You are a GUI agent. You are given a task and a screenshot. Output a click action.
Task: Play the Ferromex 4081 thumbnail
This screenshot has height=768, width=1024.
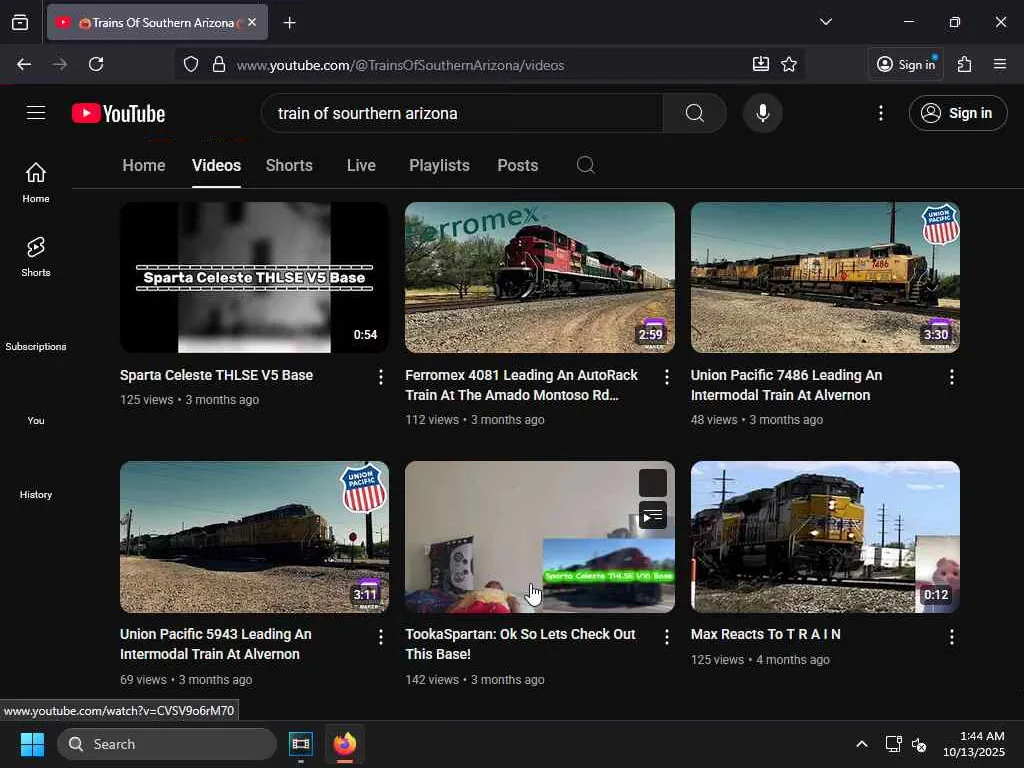[x=539, y=278]
